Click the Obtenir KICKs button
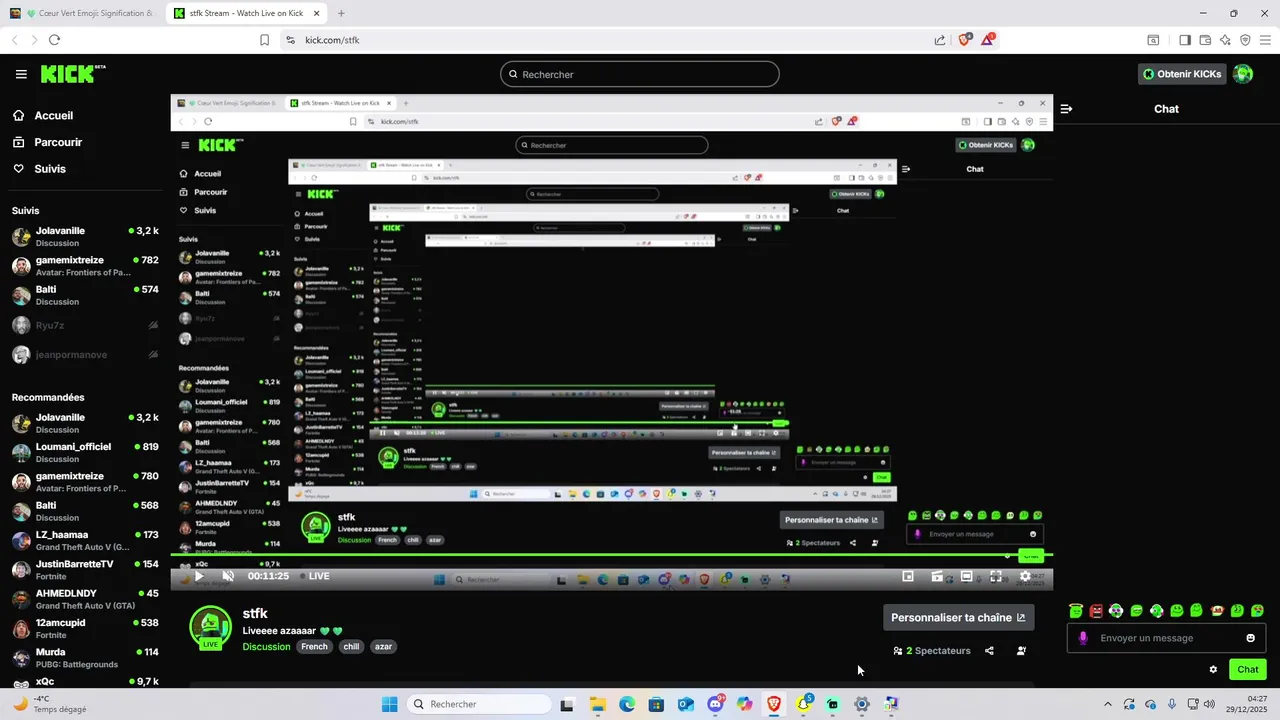This screenshot has width=1280, height=720. [1182, 74]
